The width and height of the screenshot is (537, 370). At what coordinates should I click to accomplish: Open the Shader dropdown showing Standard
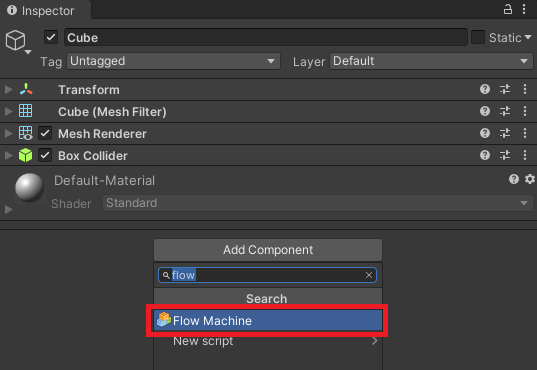[x=317, y=203]
